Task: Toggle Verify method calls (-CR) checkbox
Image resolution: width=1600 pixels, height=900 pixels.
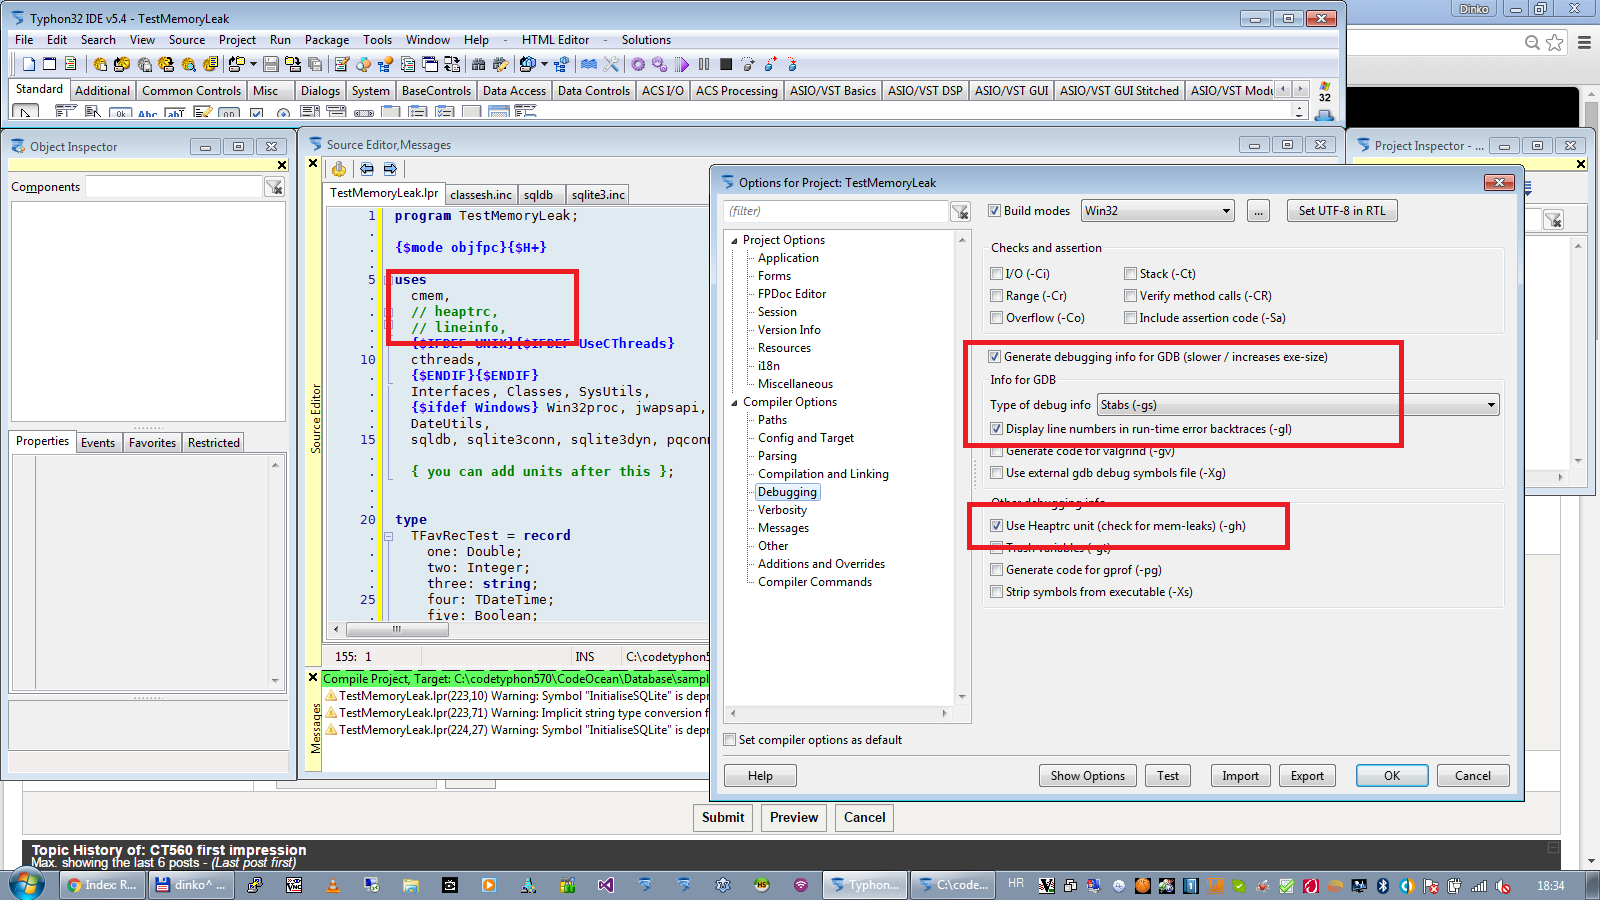Action: (x=1130, y=295)
